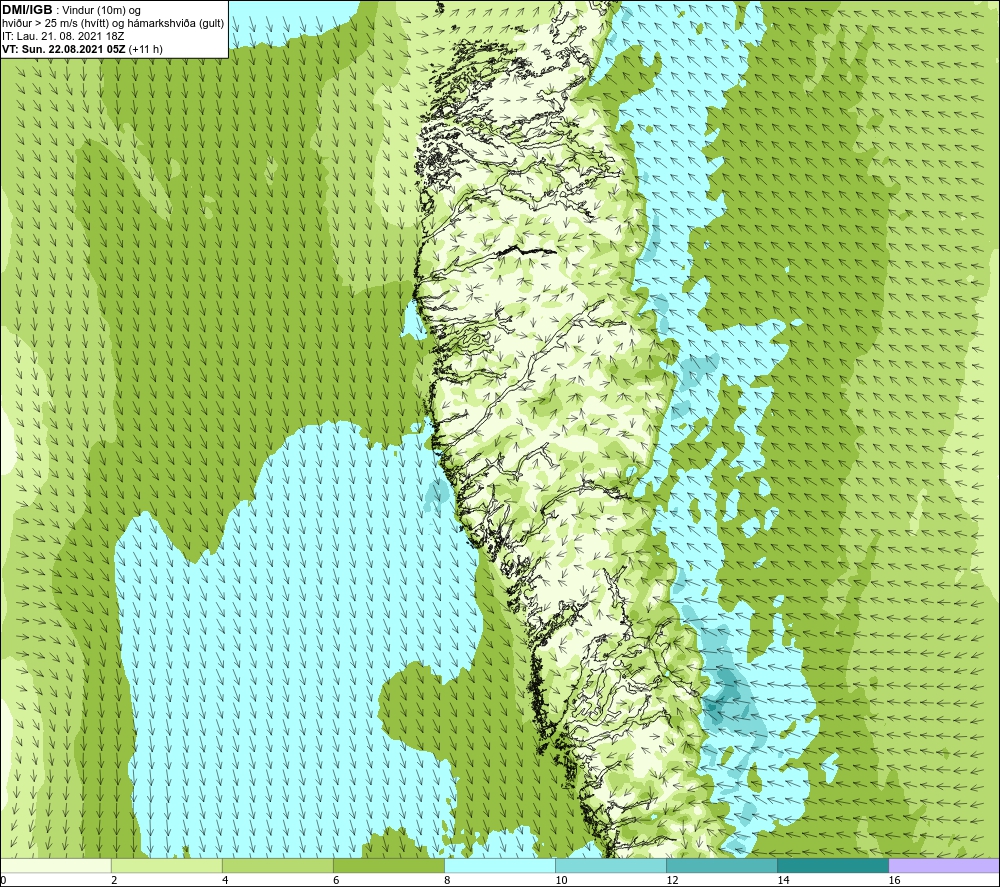Click the scale label '14'
Screen dimensions: 1000x887
coord(783,881)
